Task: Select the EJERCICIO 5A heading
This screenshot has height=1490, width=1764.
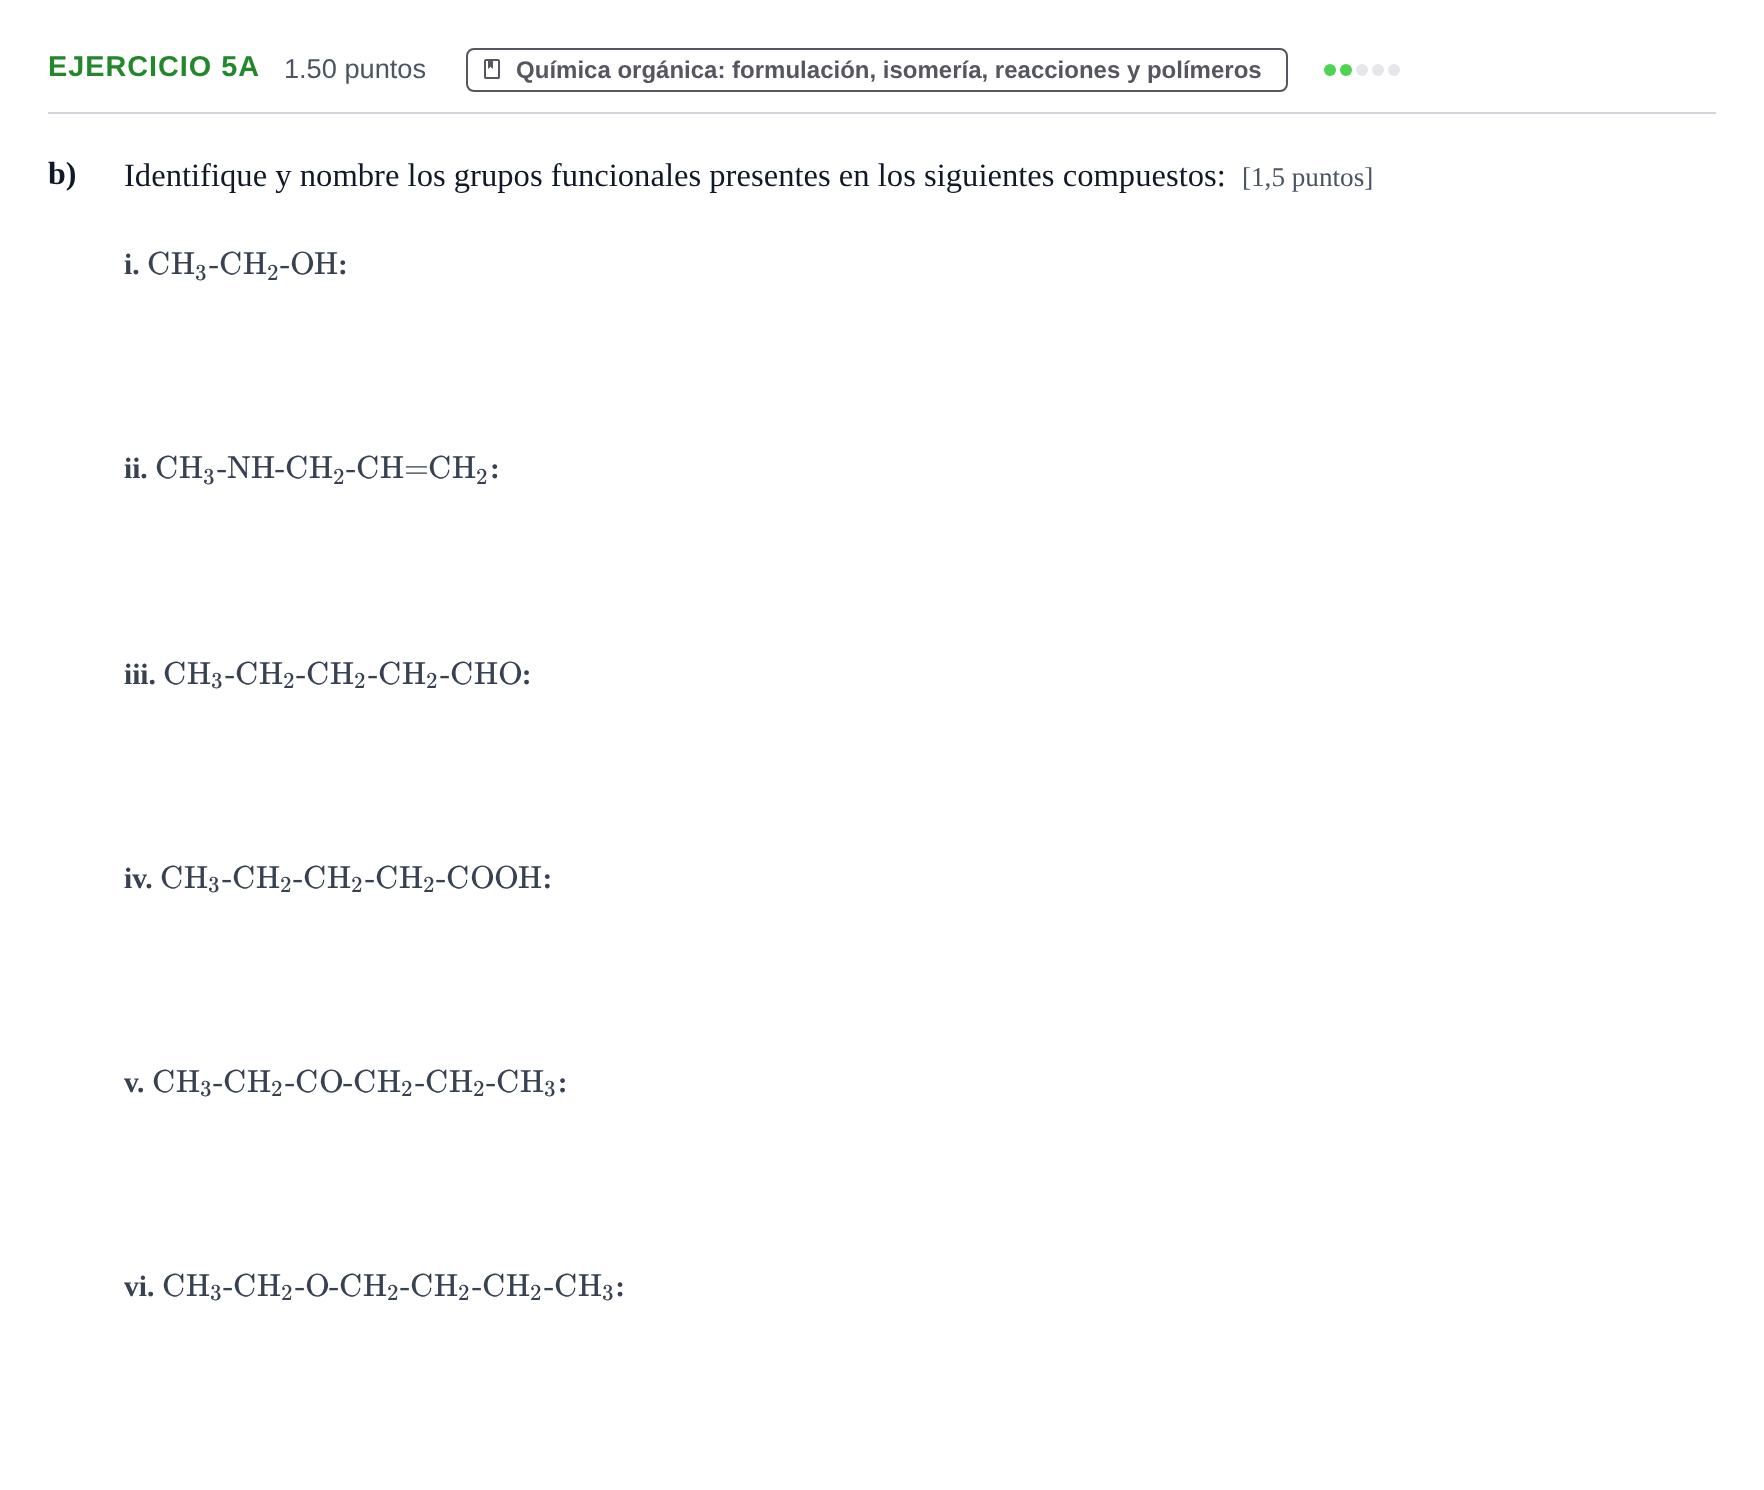Action: click(153, 67)
